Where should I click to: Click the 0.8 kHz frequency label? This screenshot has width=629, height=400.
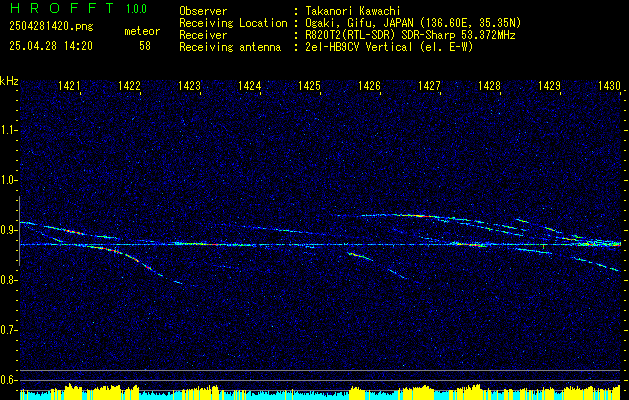(9, 280)
